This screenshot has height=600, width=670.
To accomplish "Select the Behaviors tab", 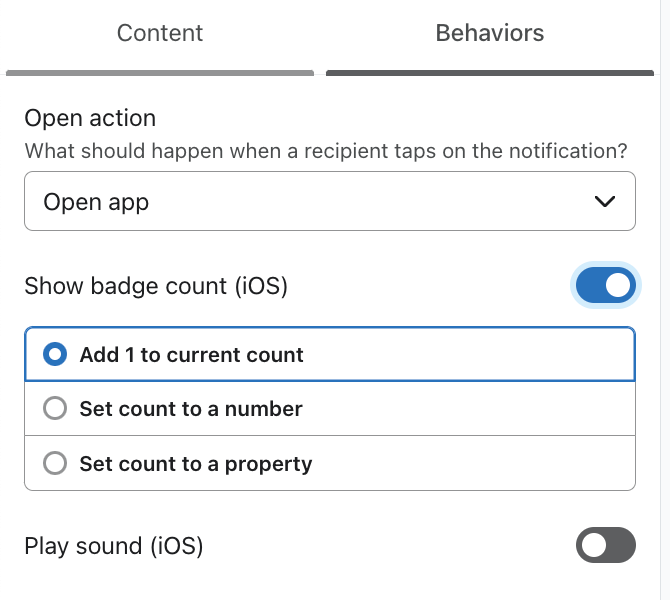I will (x=490, y=33).
